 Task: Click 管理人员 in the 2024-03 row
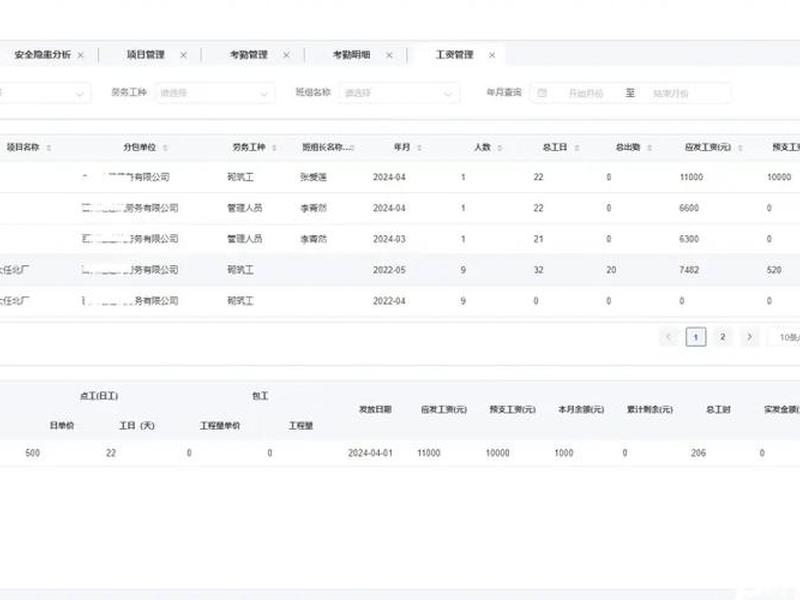244,239
